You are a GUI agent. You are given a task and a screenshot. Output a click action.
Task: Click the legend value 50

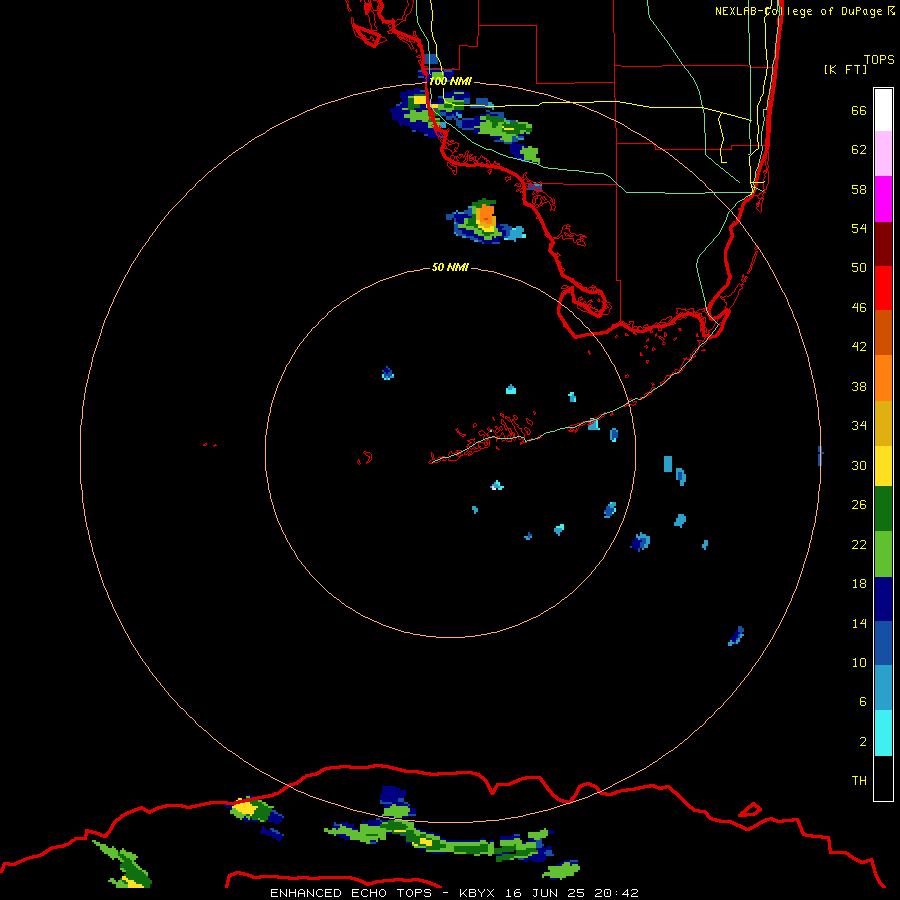point(859,267)
